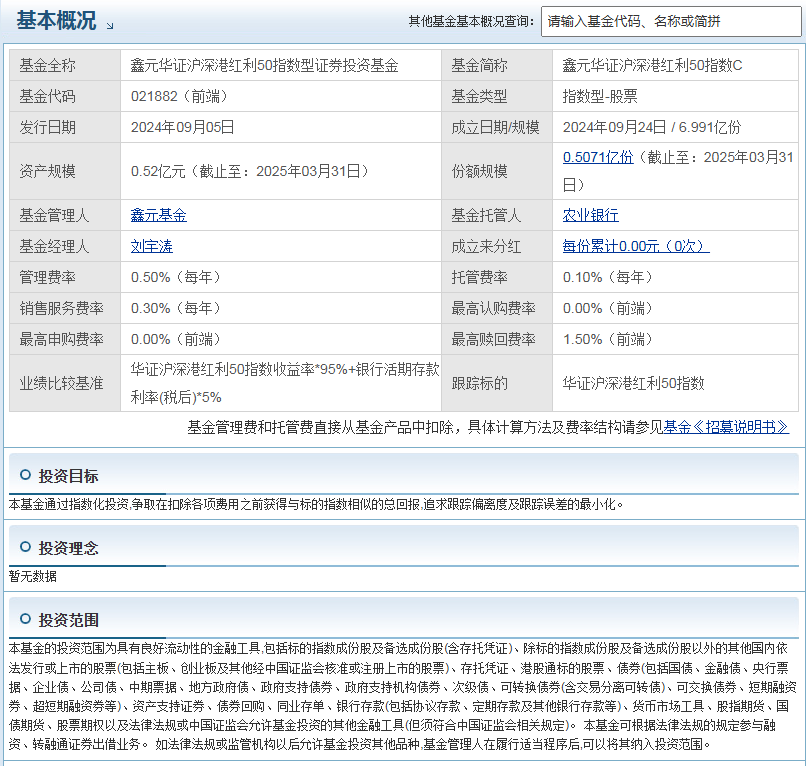Screen dimensions: 806x766
Task: Select the 基金经理人 label cell
Action: point(65,246)
